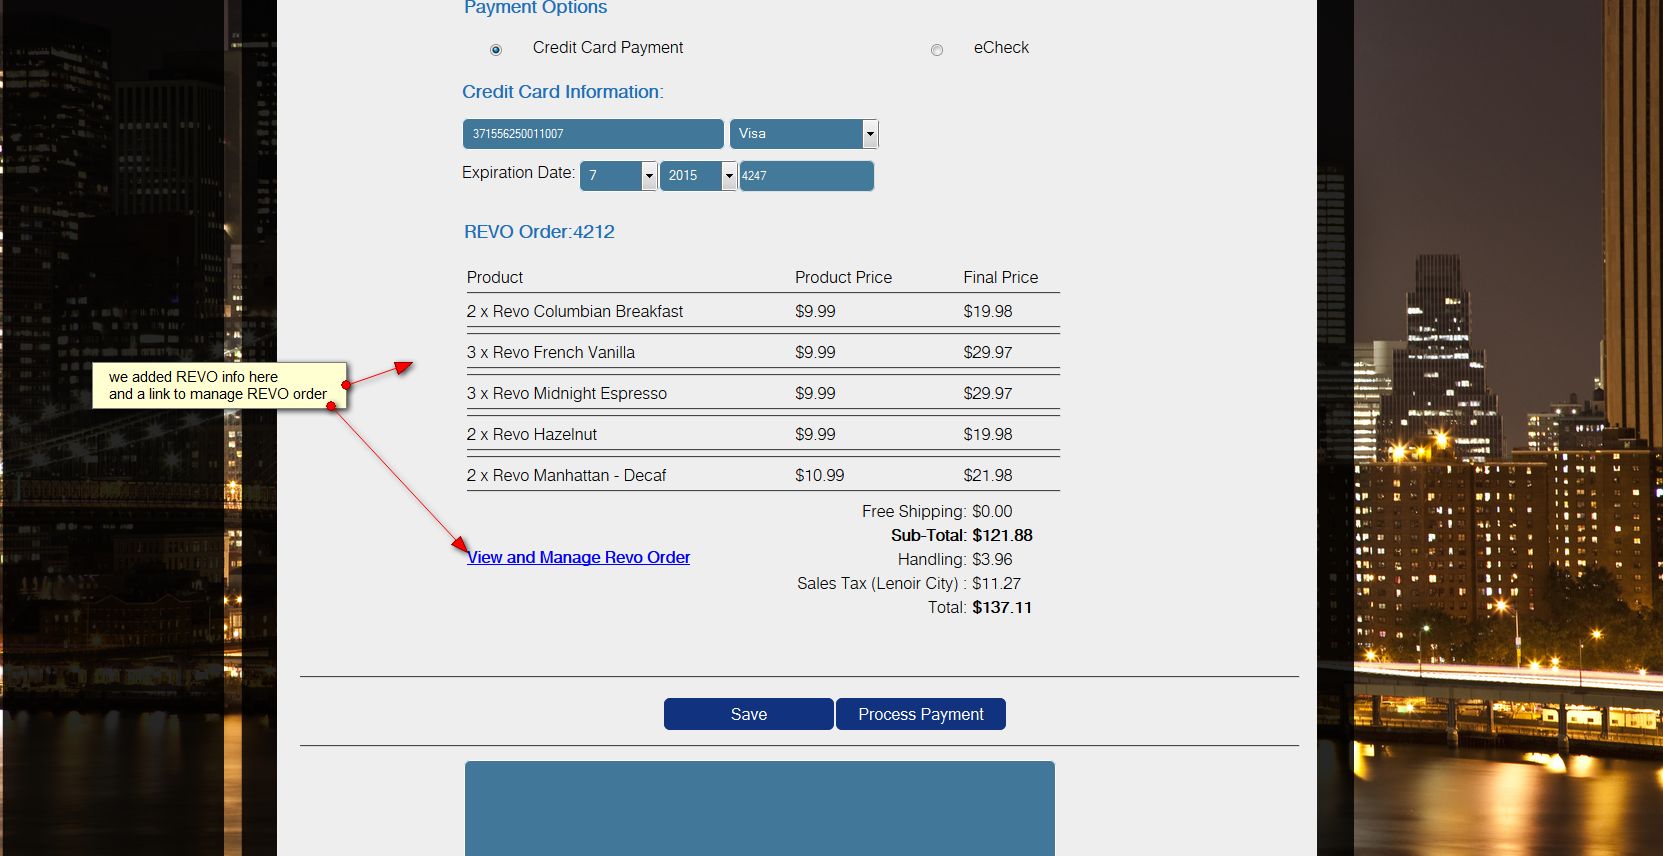Click the REVO Order:4212 heading
1663x856 pixels.
(x=539, y=232)
